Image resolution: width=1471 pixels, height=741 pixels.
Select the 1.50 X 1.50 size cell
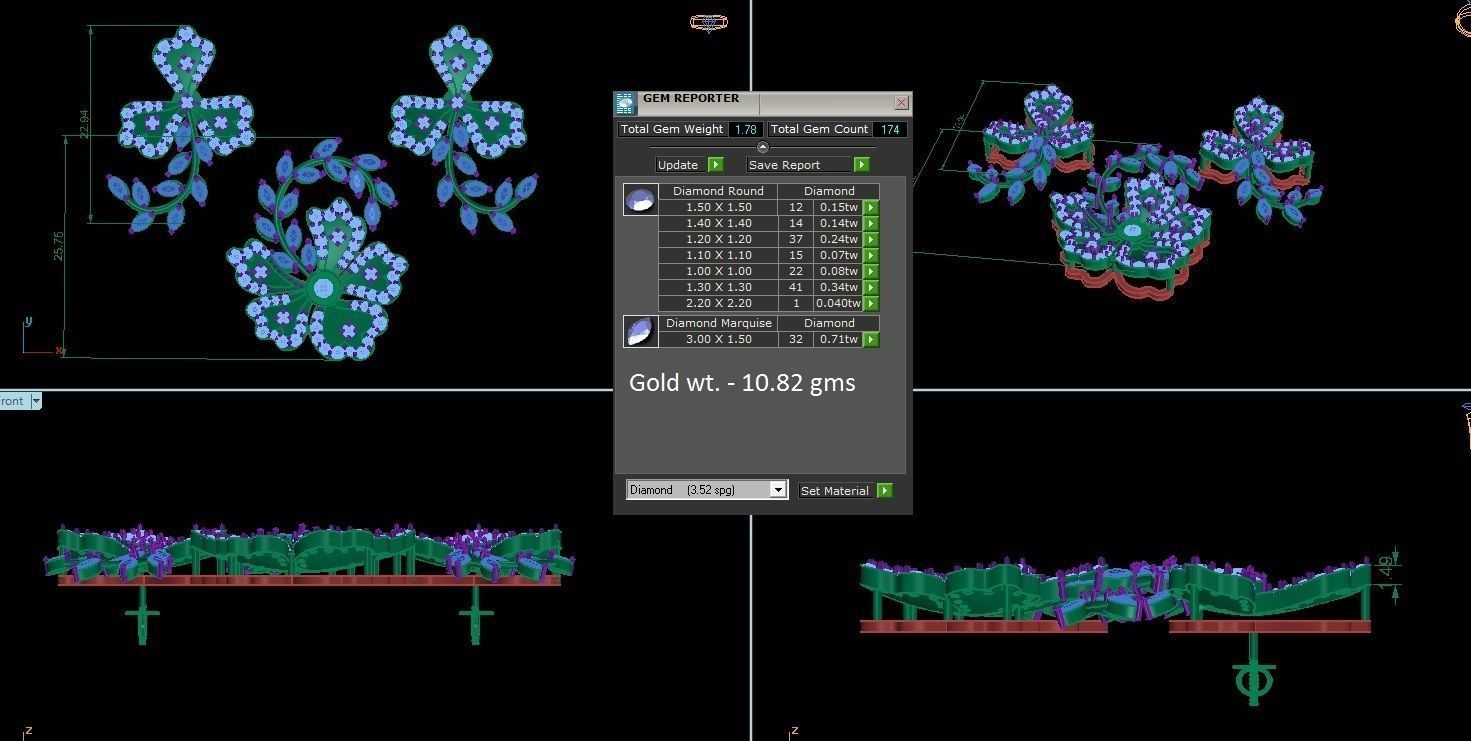click(718, 208)
